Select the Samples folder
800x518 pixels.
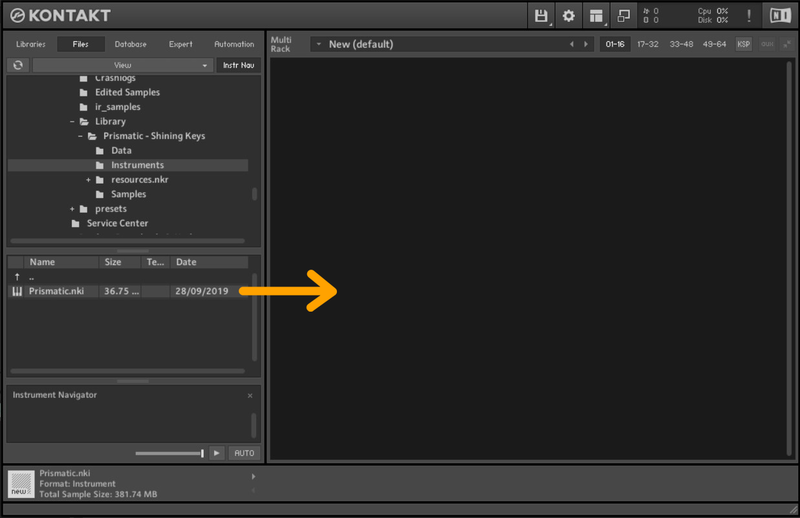(129, 194)
